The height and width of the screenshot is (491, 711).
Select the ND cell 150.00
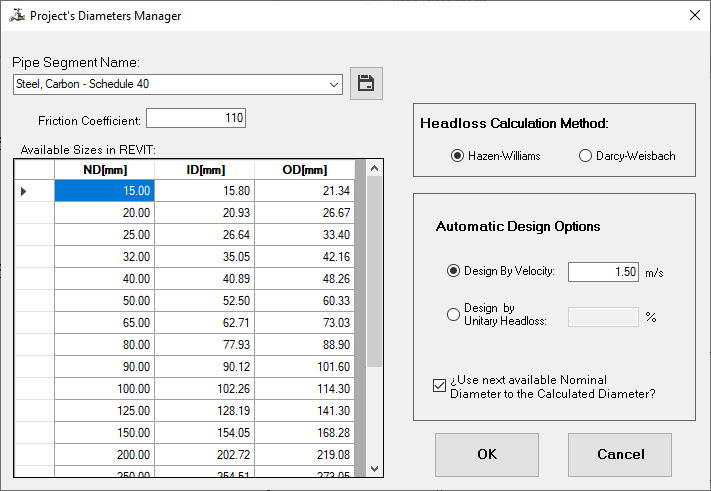(x=105, y=433)
